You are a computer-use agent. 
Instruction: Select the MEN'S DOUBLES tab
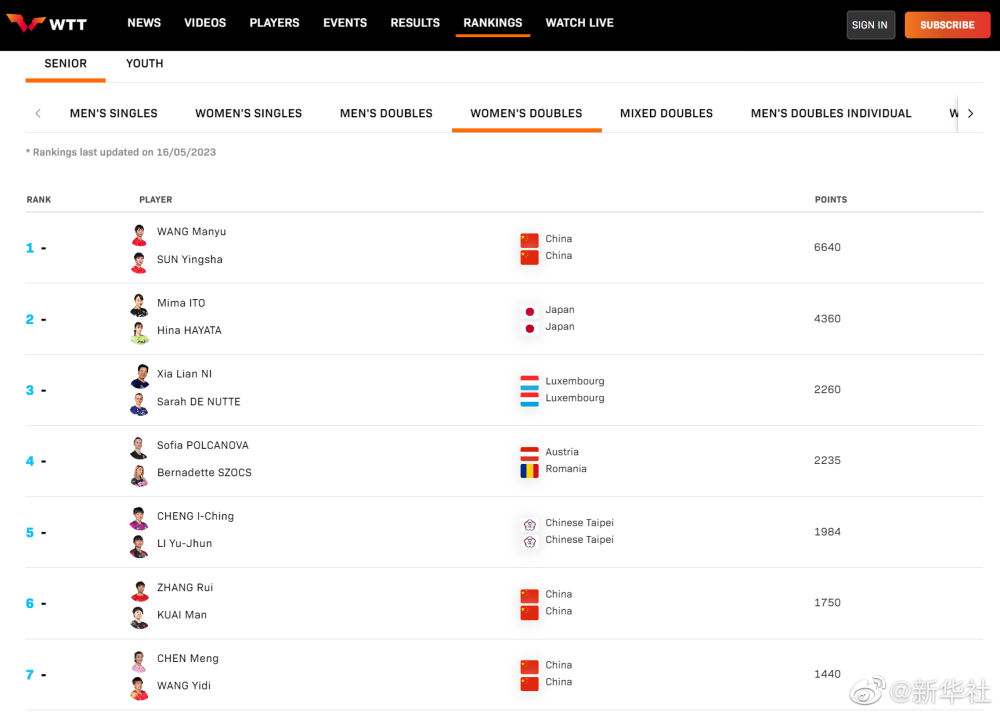[x=386, y=113]
